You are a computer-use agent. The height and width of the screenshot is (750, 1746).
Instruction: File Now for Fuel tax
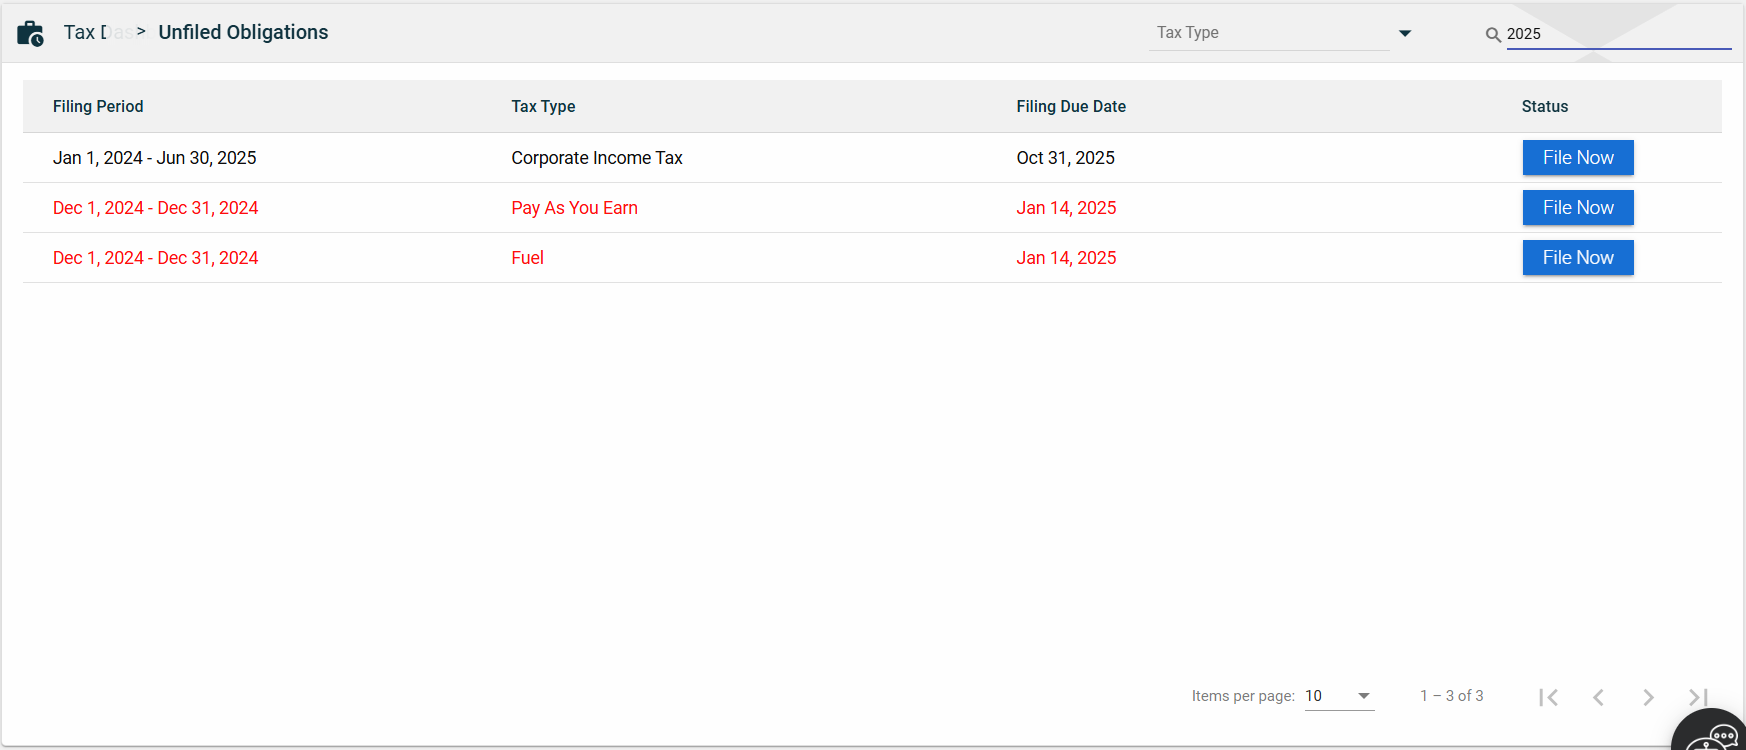click(x=1577, y=258)
